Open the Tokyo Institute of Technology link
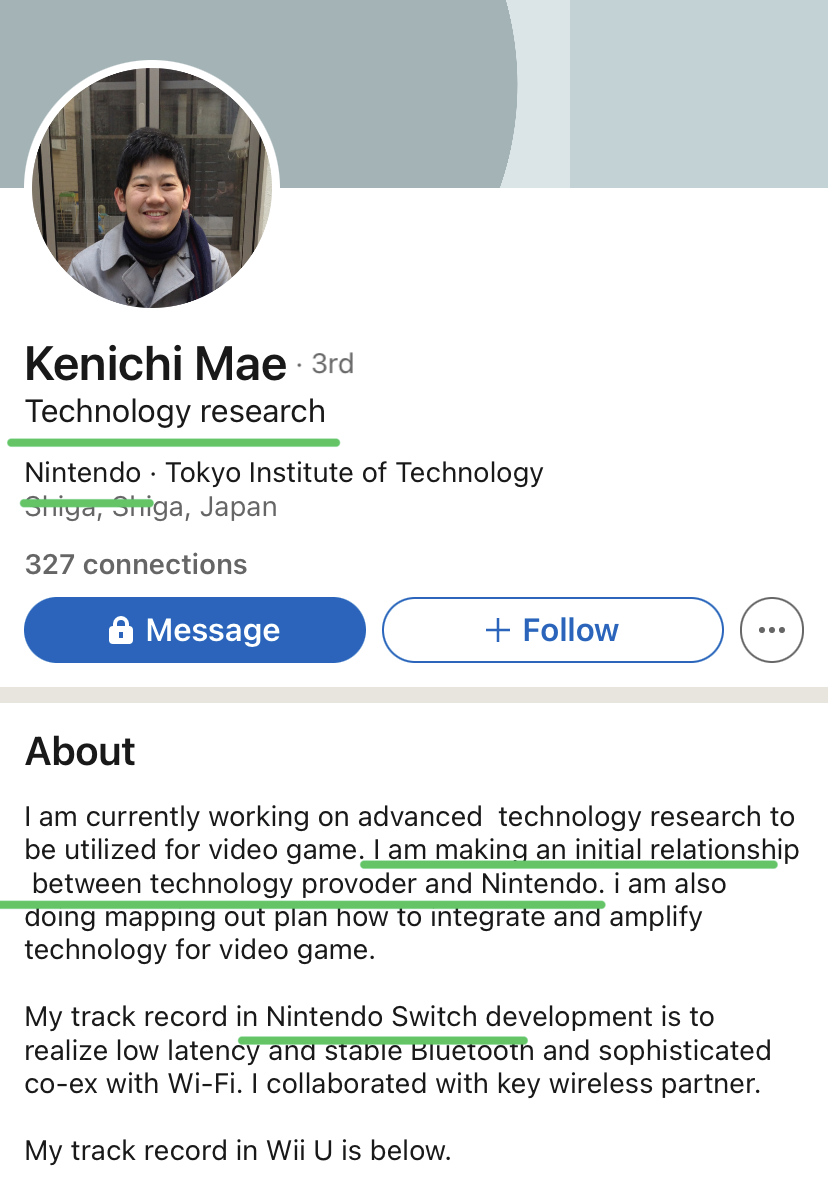Screen dimensions: 828x1186 point(354,472)
